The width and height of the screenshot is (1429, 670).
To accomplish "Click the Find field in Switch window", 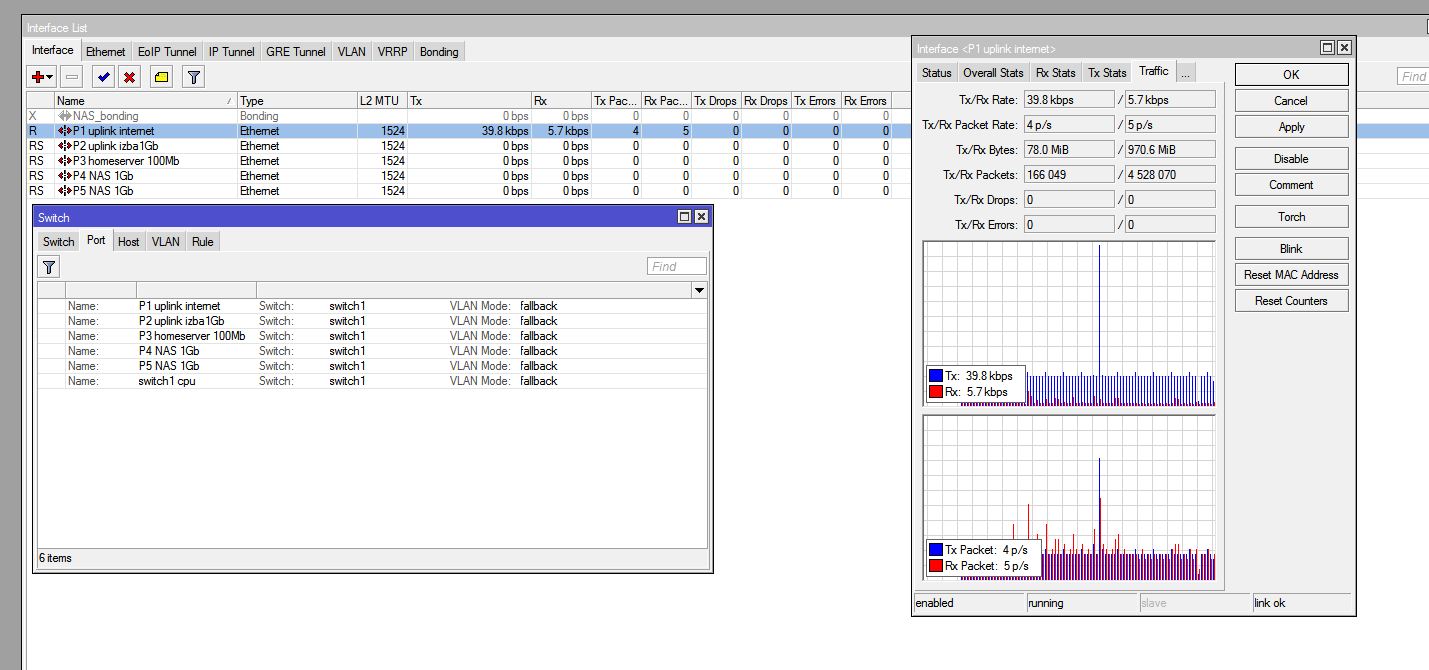I will coord(677,266).
